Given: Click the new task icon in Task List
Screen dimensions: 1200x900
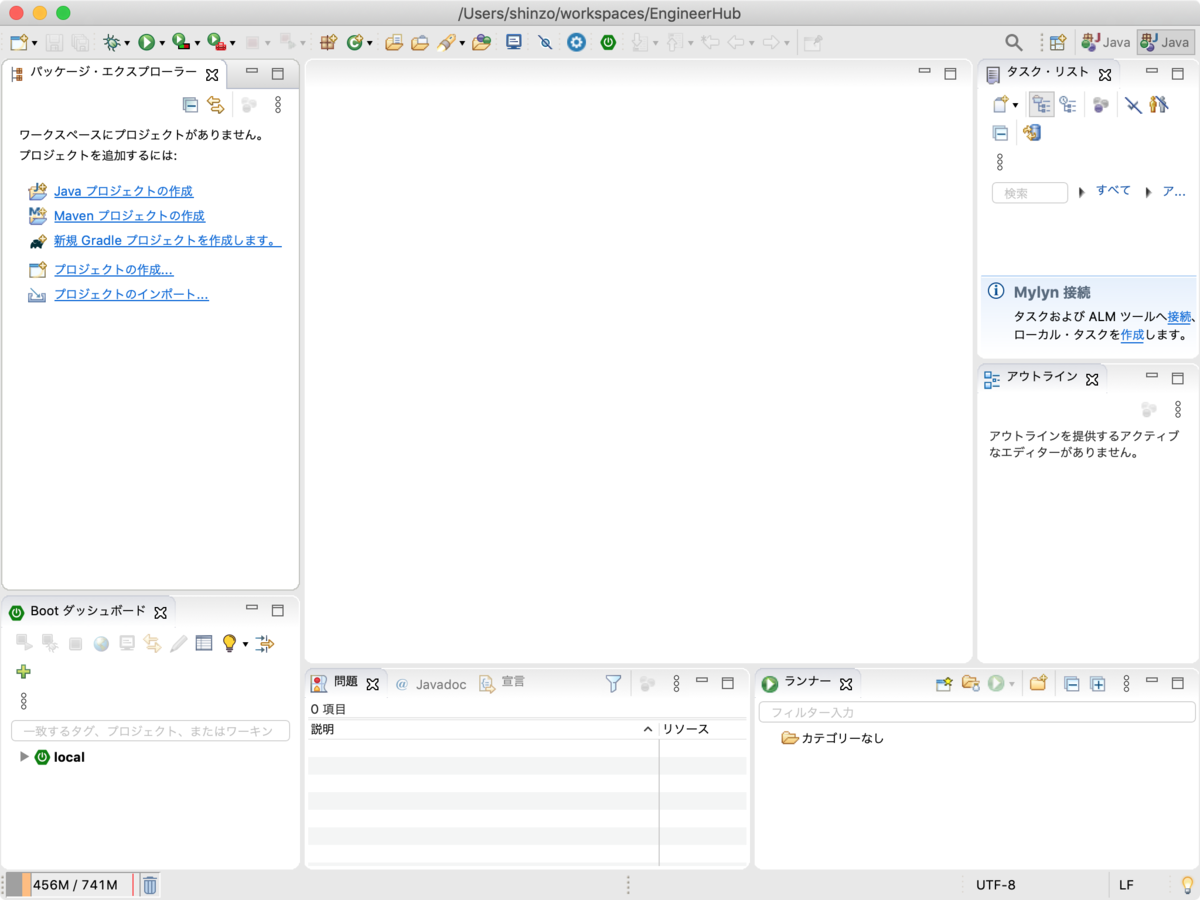Looking at the screenshot, I should click(1000, 105).
